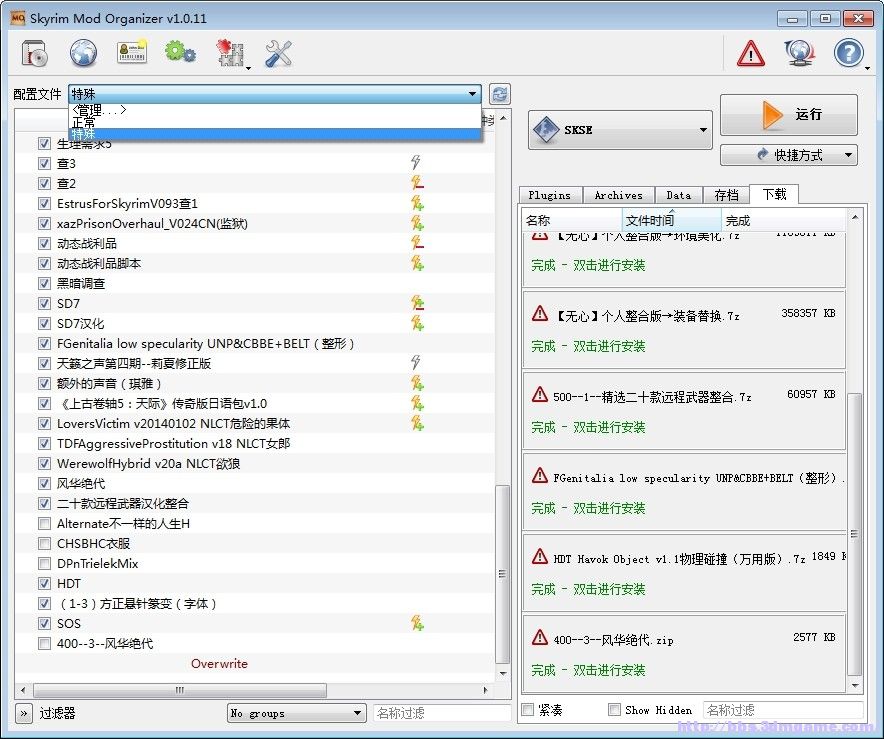Click the mod list horizontal scrollbar thumb
The image size is (884, 739).
click(180, 689)
